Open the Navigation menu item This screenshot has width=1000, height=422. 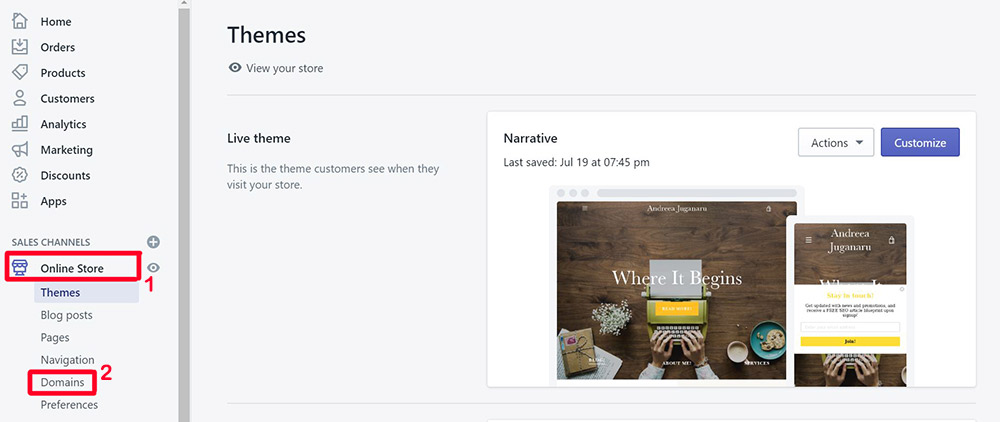point(68,360)
